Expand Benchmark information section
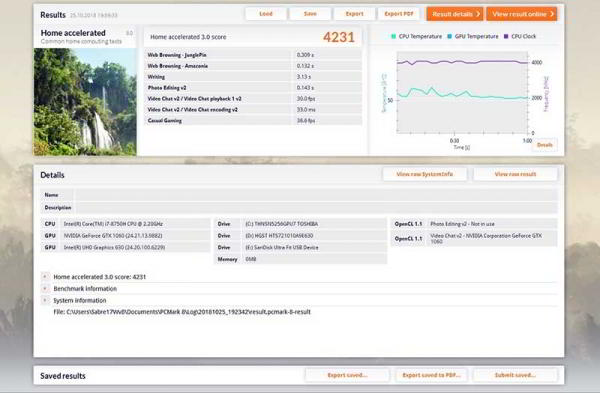The width and height of the screenshot is (600, 393). point(45,288)
